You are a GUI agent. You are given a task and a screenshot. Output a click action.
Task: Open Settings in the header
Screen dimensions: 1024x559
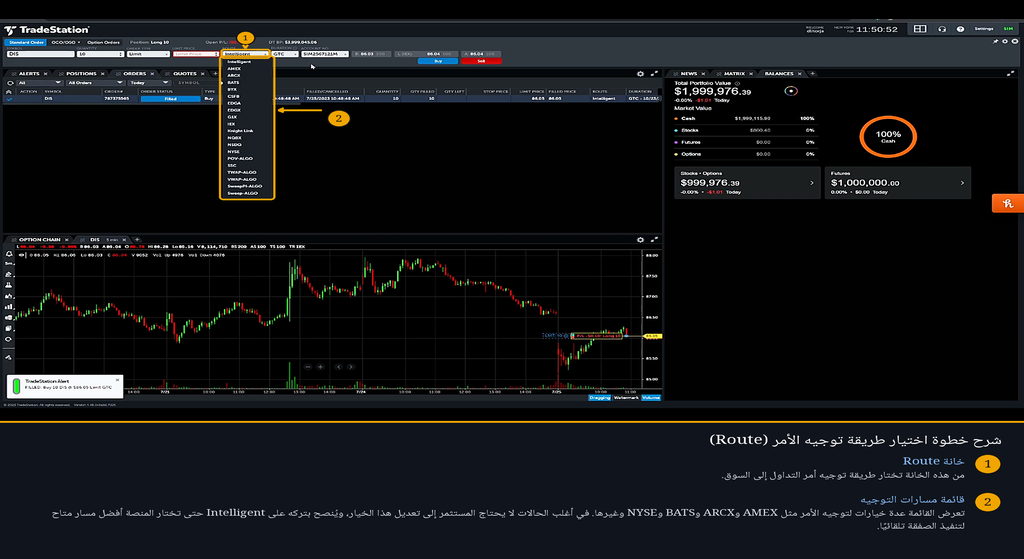[984, 29]
